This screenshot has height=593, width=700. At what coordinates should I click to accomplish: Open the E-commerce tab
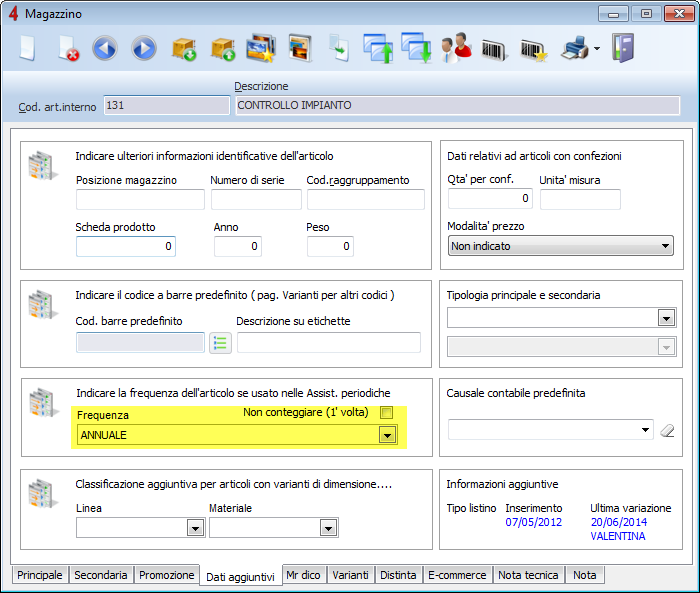(x=457, y=575)
